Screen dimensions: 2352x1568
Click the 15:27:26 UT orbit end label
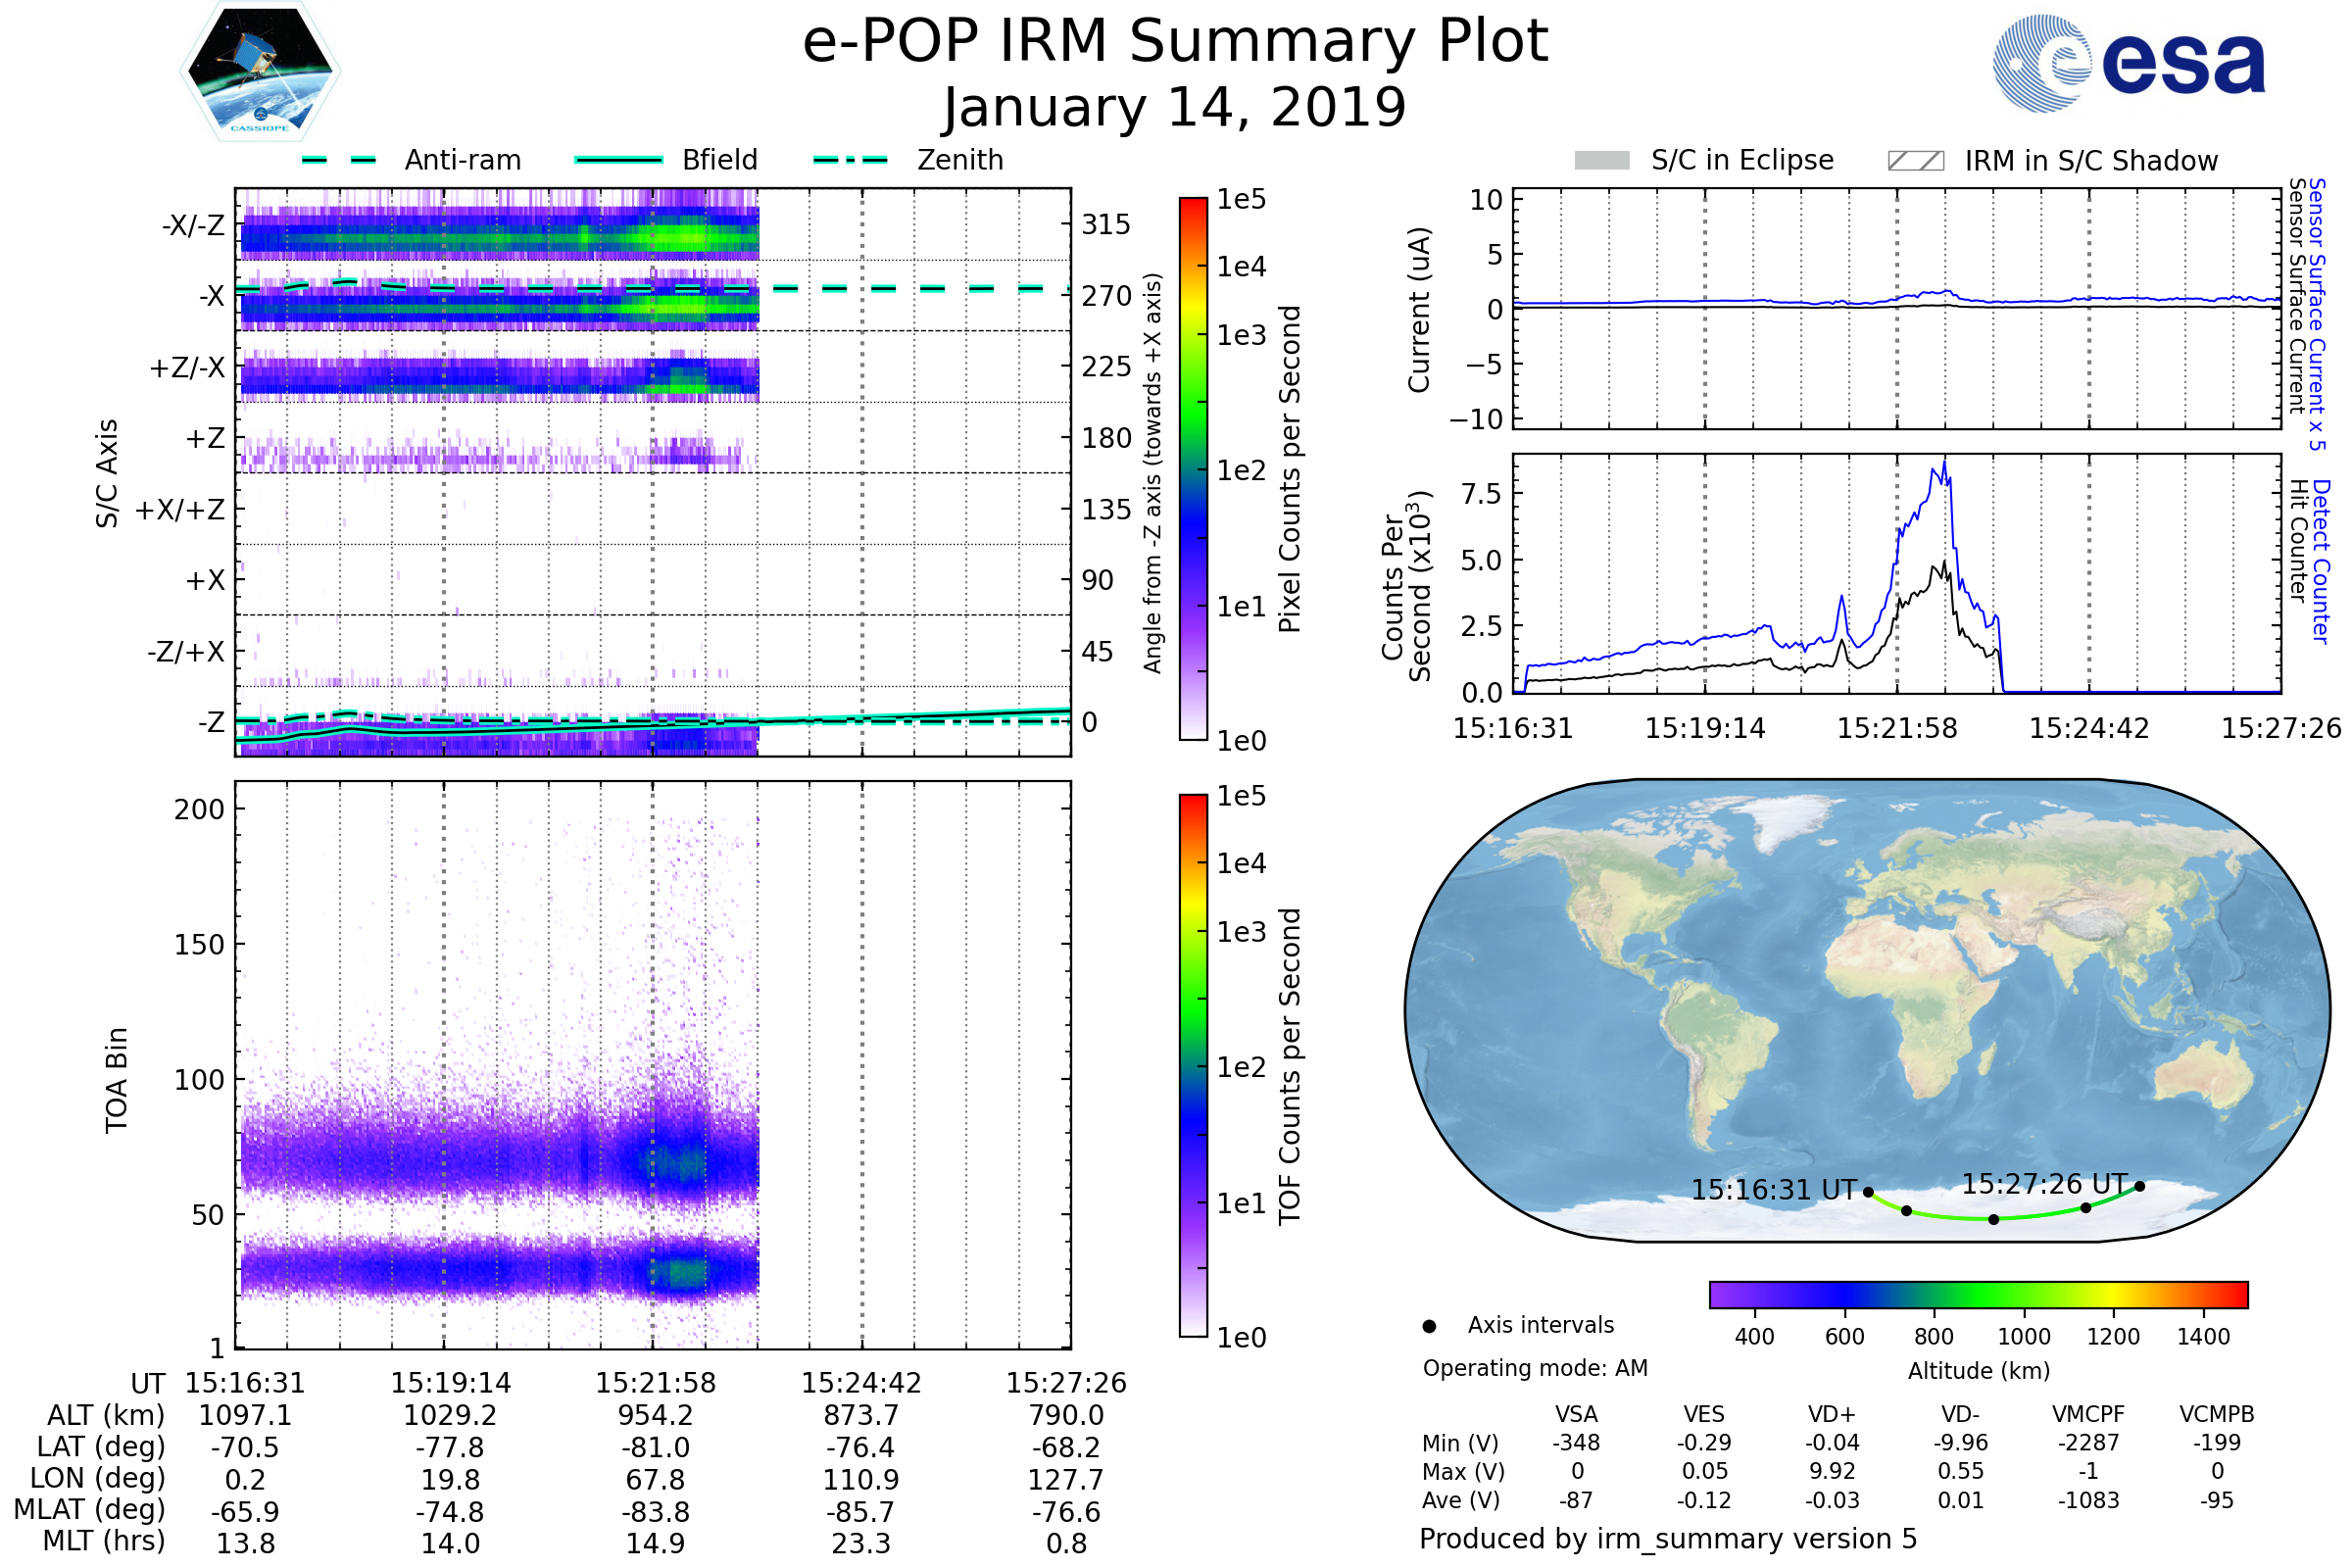pos(2045,1184)
